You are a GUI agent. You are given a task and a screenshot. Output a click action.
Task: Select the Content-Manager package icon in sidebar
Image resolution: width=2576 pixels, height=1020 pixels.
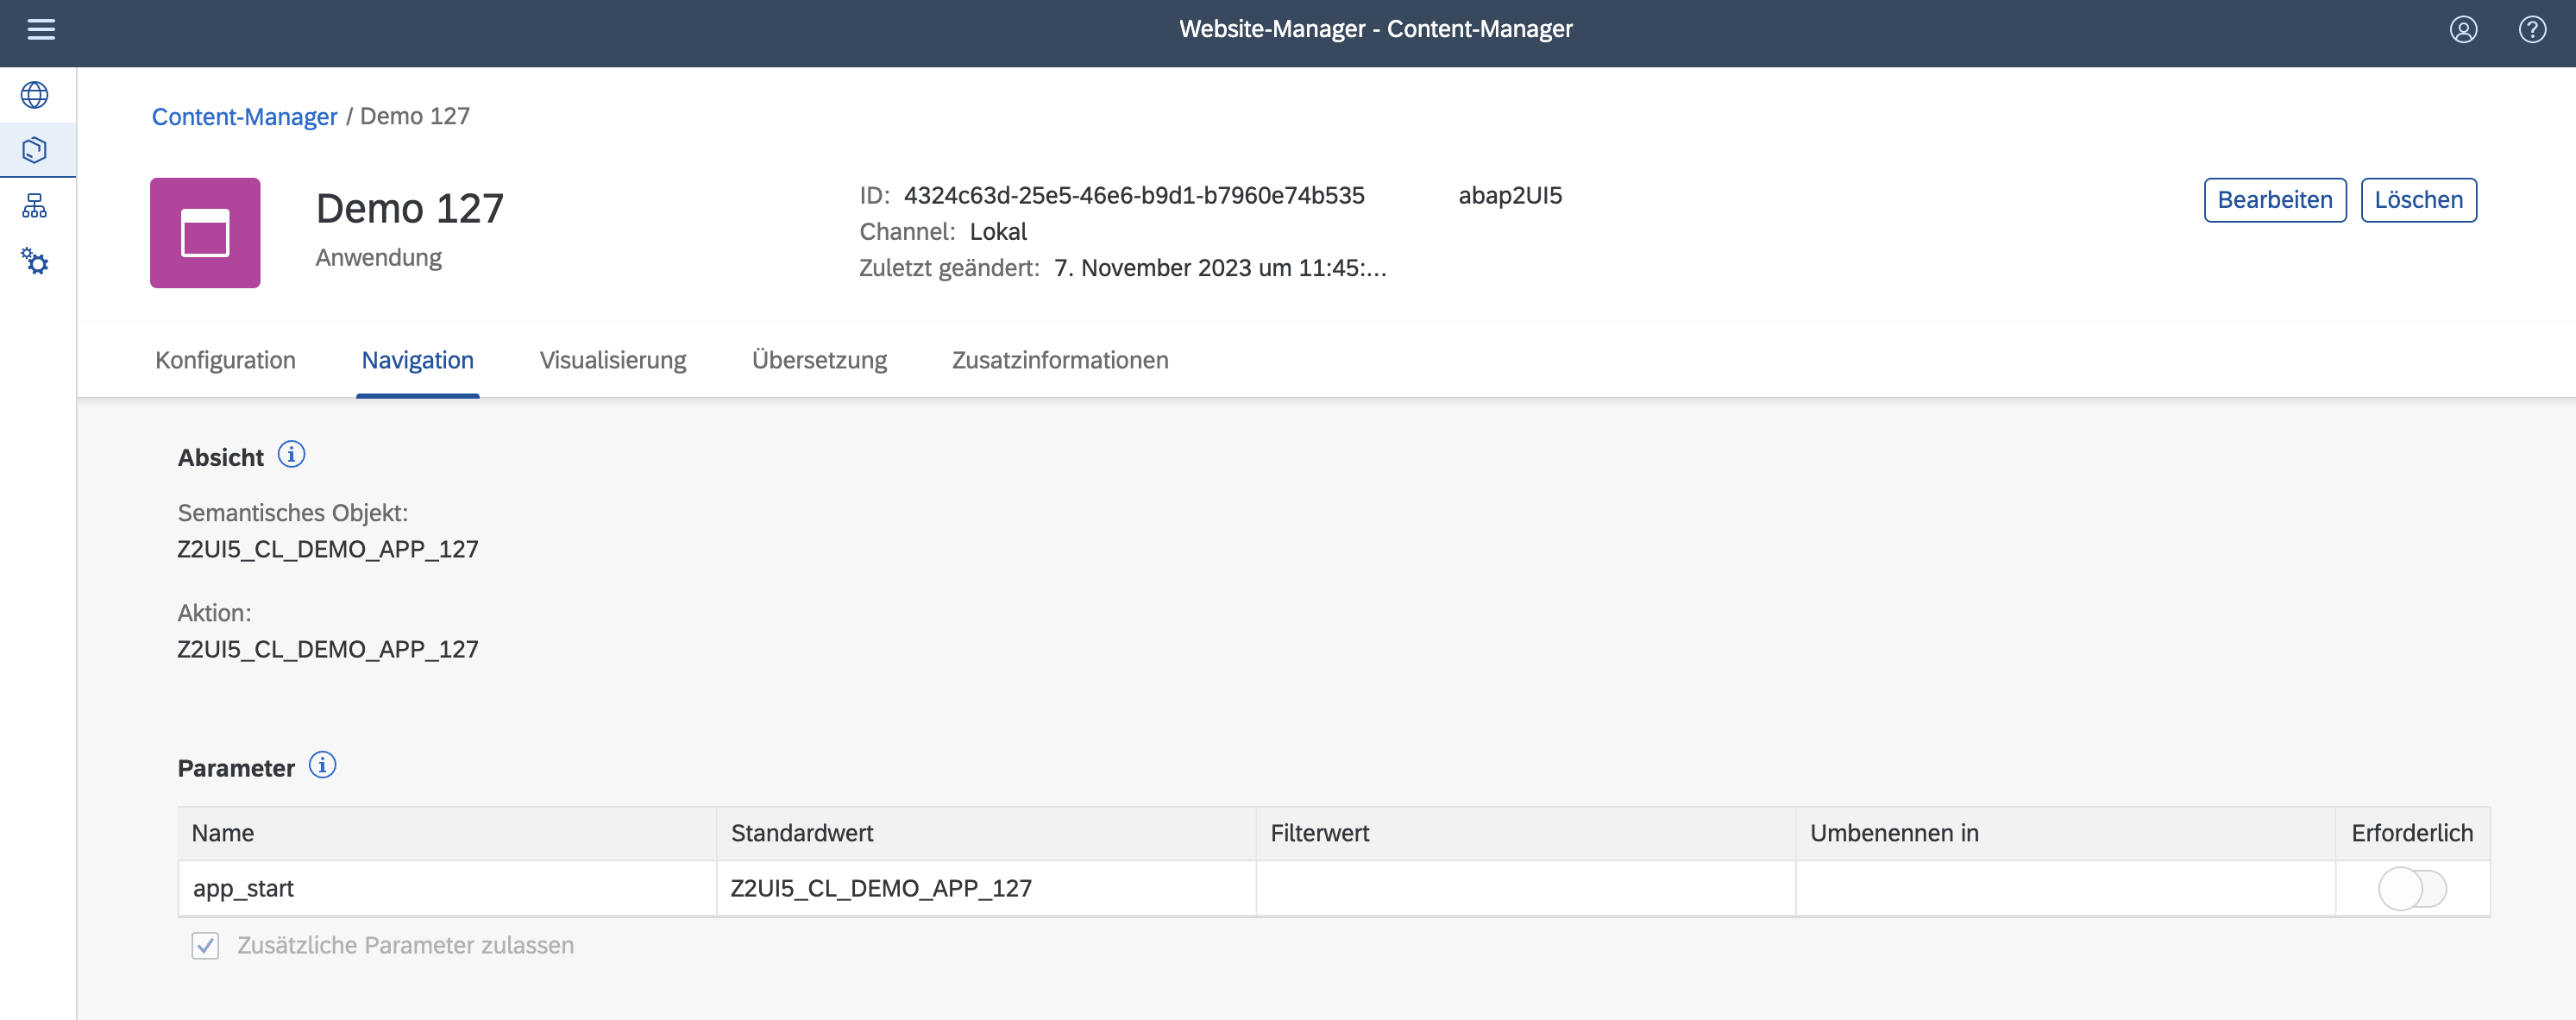[x=35, y=148]
